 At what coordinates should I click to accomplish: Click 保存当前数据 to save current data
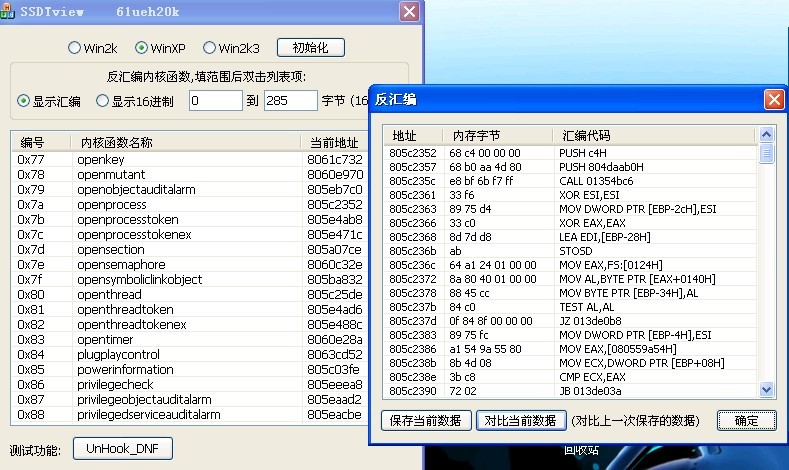point(426,420)
